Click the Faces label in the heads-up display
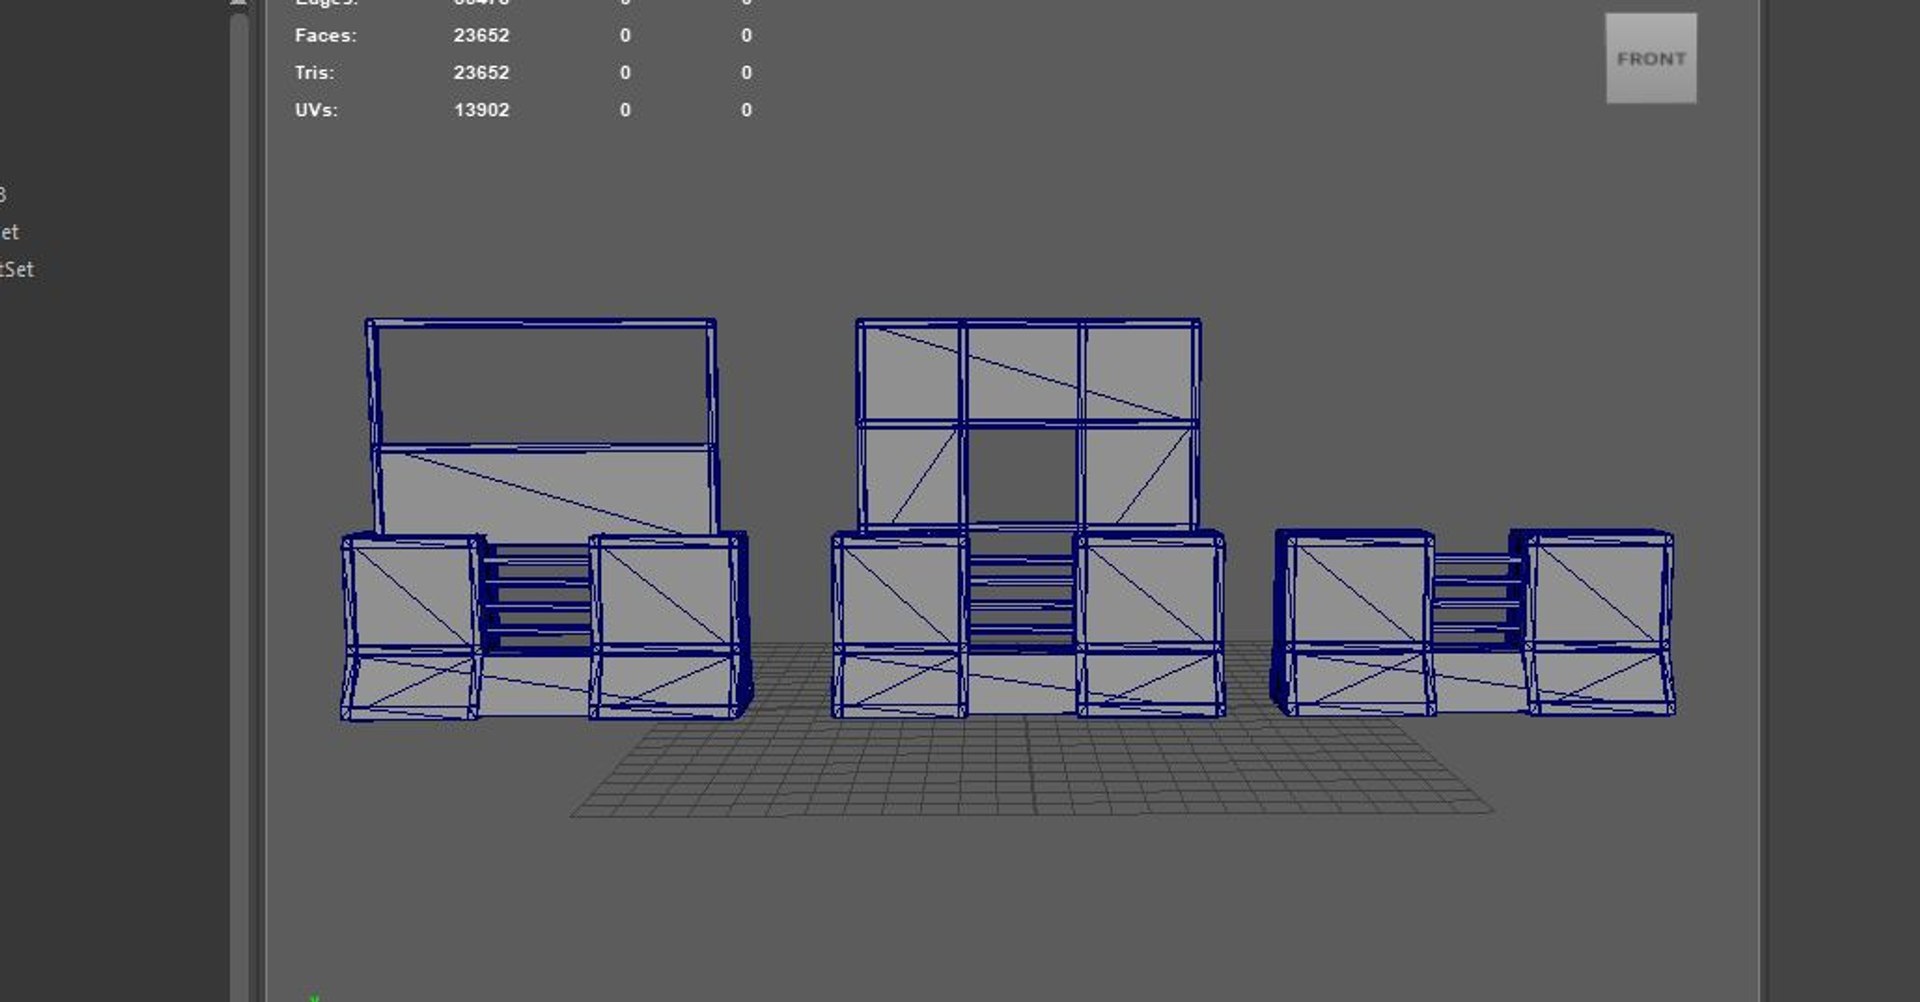 [325, 35]
